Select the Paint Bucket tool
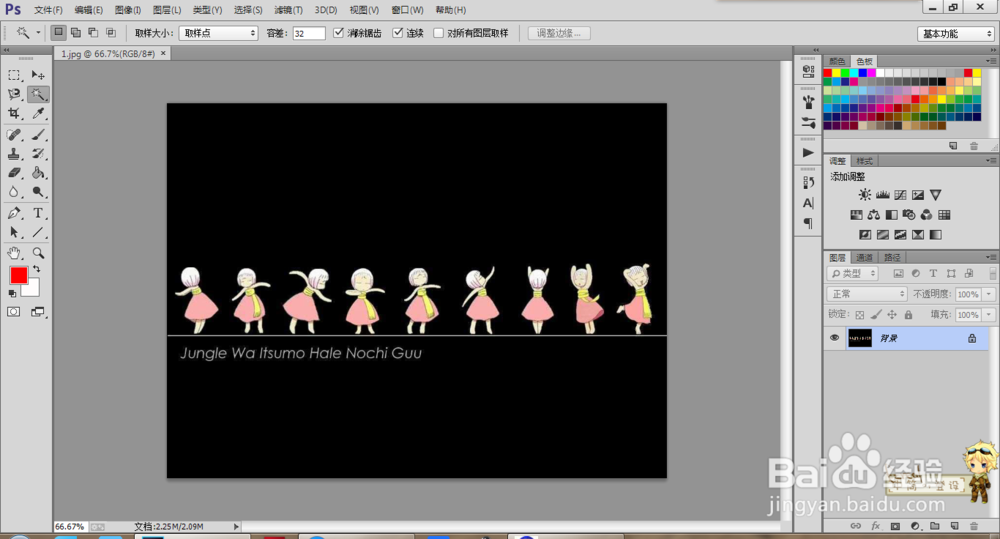The height and width of the screenshot is (539, 1000). (x=38, y=173)
